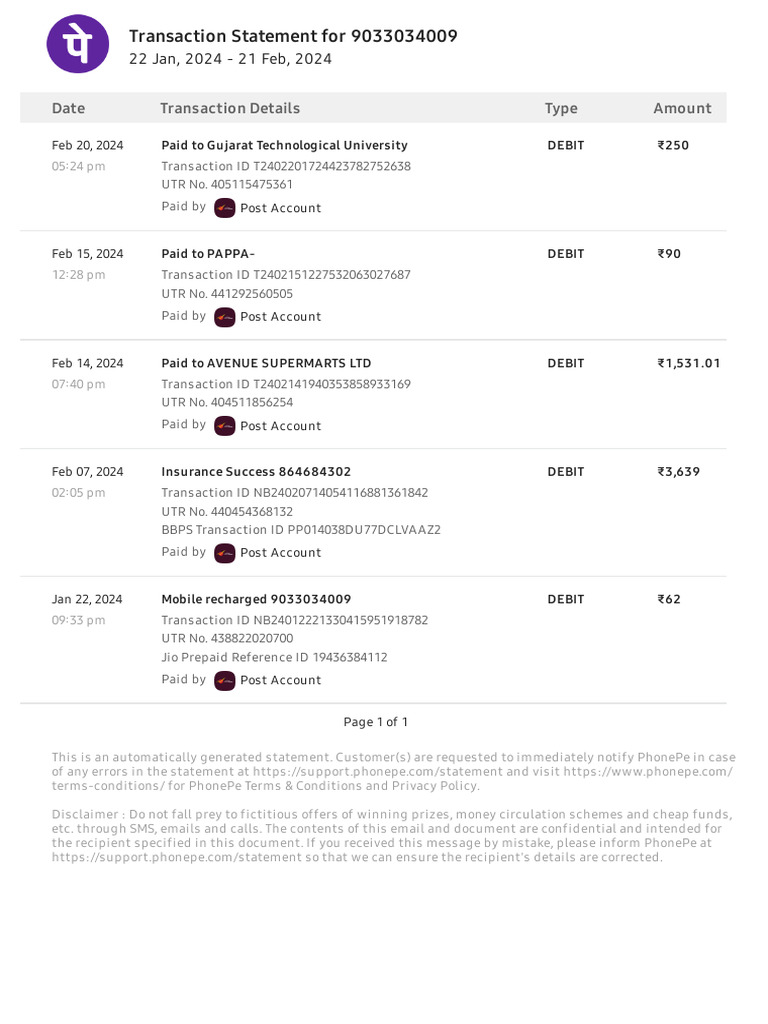Click the Date column header

(69, 108)
